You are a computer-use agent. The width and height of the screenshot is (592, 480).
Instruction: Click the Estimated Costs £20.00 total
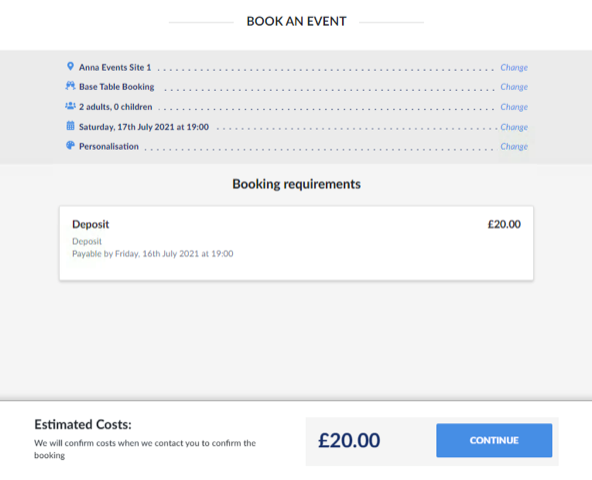click(349, 440)
